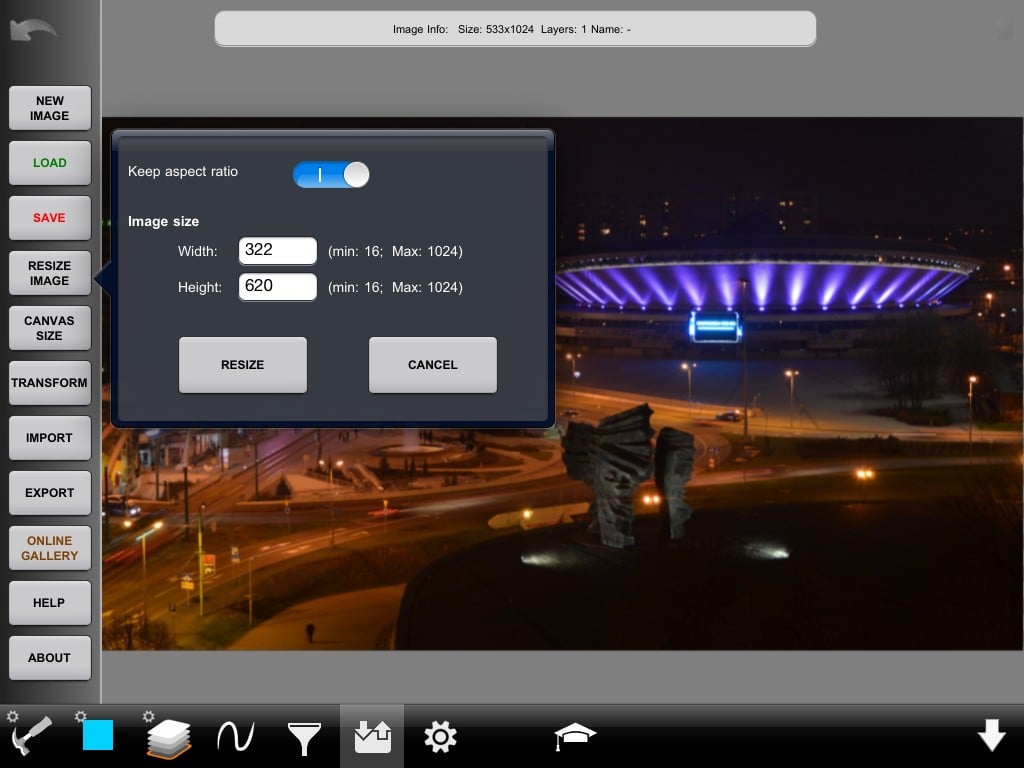Open the hammer tools icon
The height and width of the screenshot is (768, 1024).
[33, 738]
